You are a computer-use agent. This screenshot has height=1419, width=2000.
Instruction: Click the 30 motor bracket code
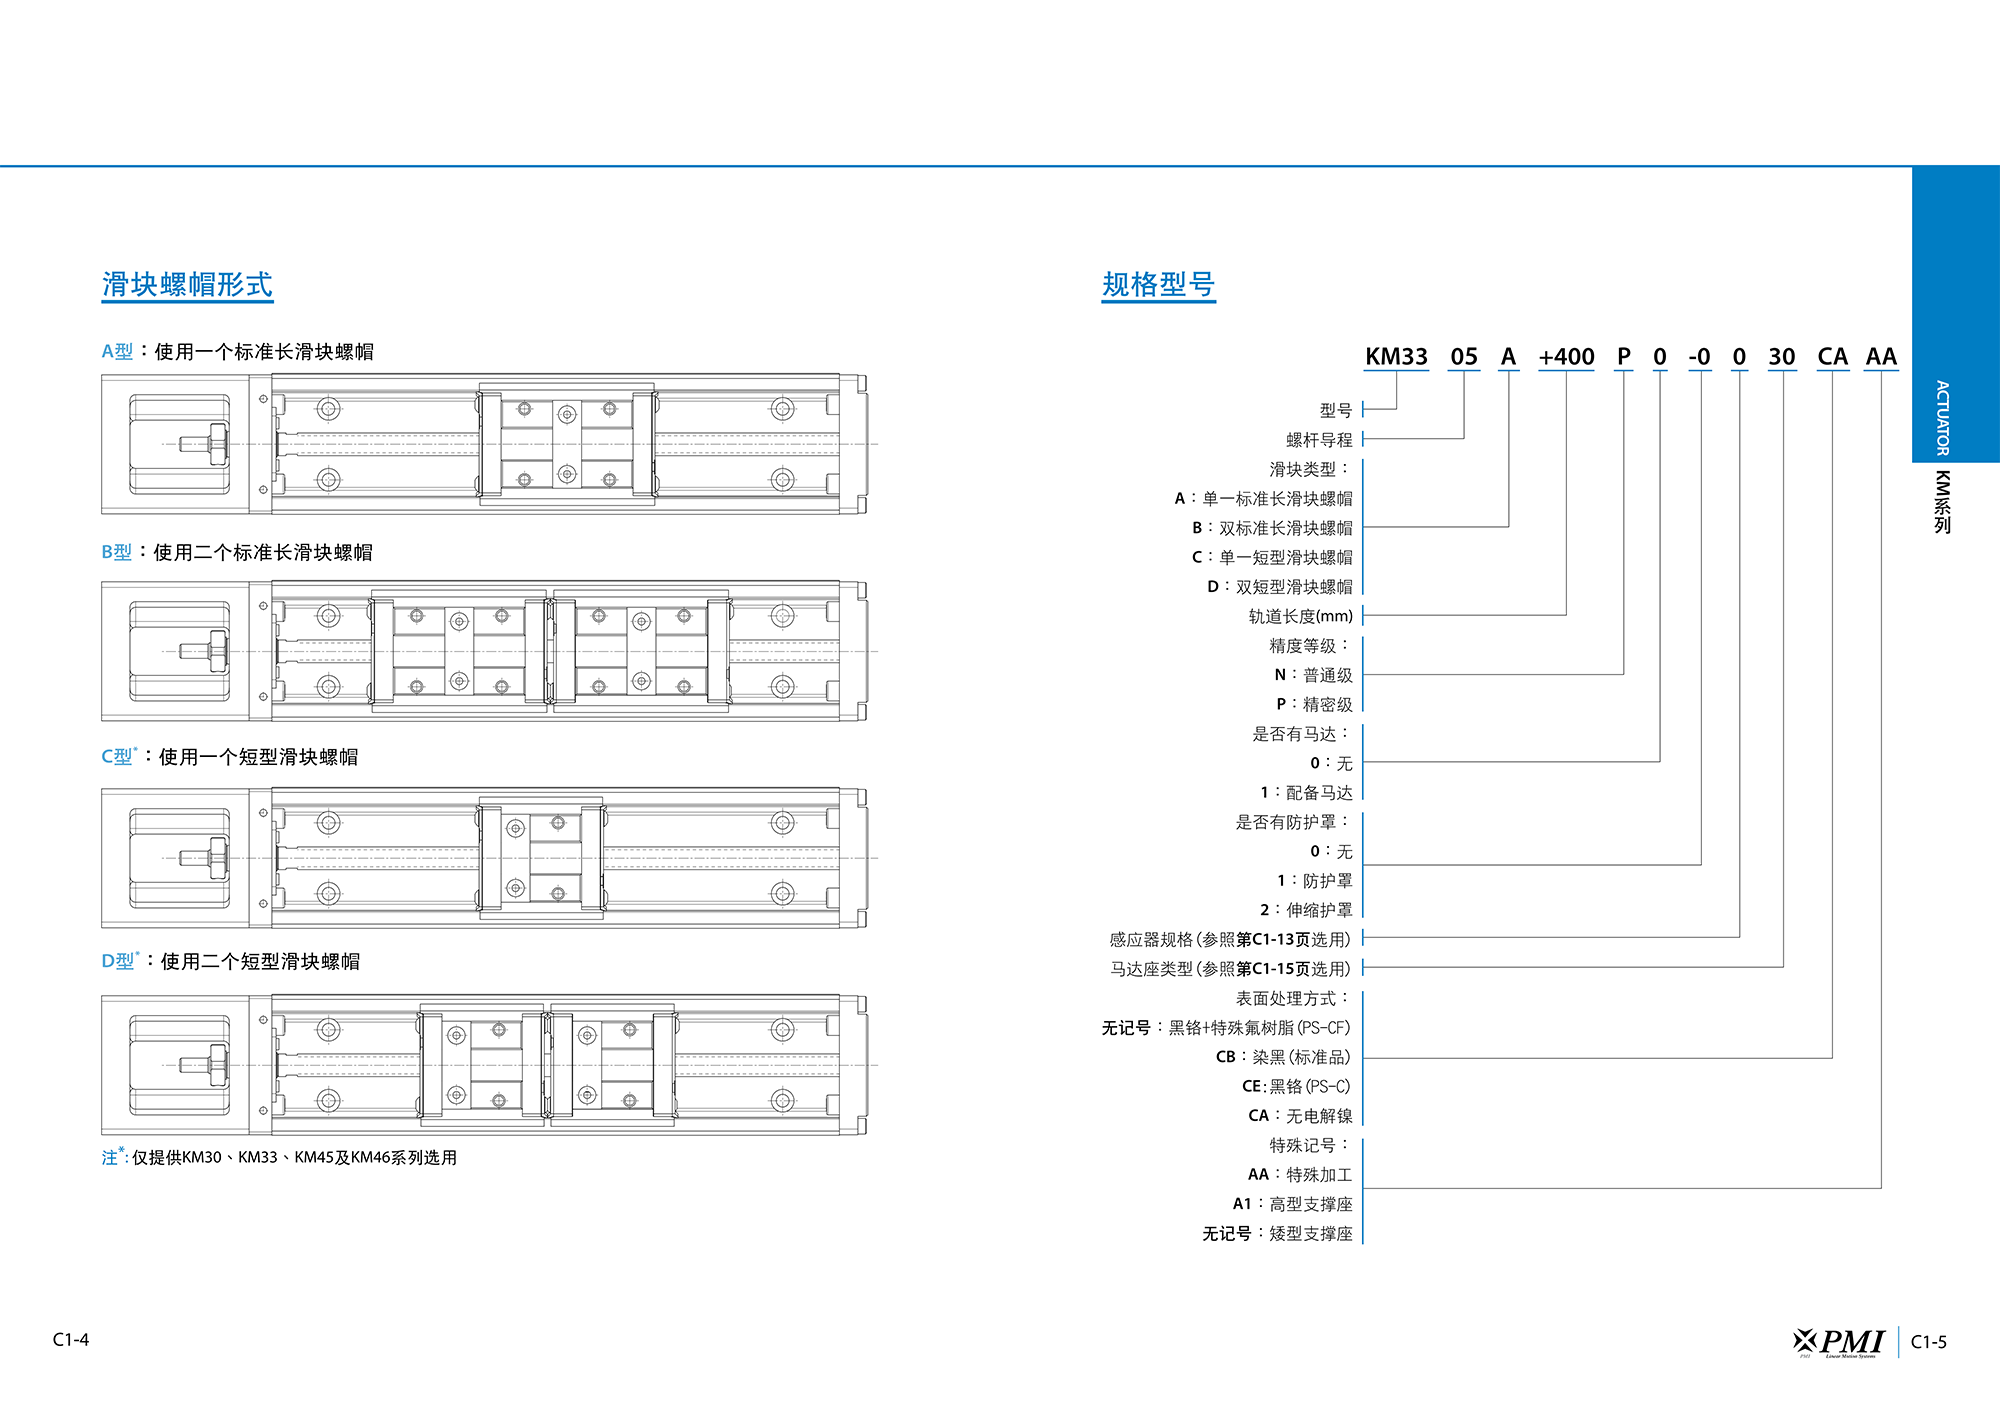tap(1782, 357)
